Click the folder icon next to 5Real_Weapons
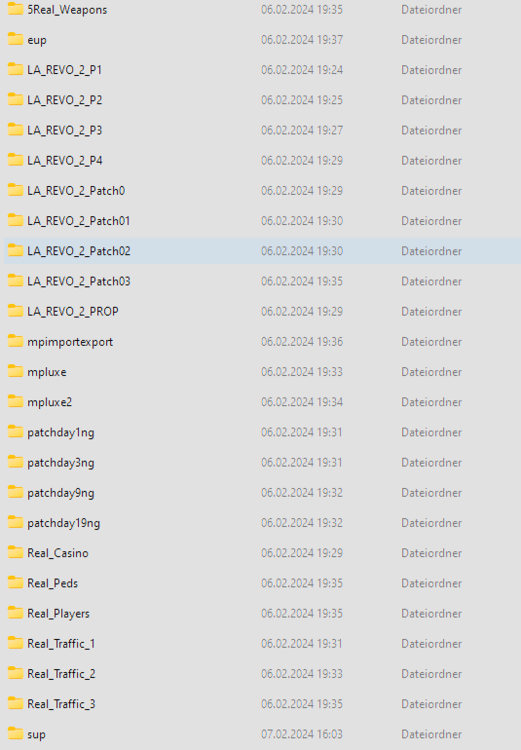 [15, 9]
